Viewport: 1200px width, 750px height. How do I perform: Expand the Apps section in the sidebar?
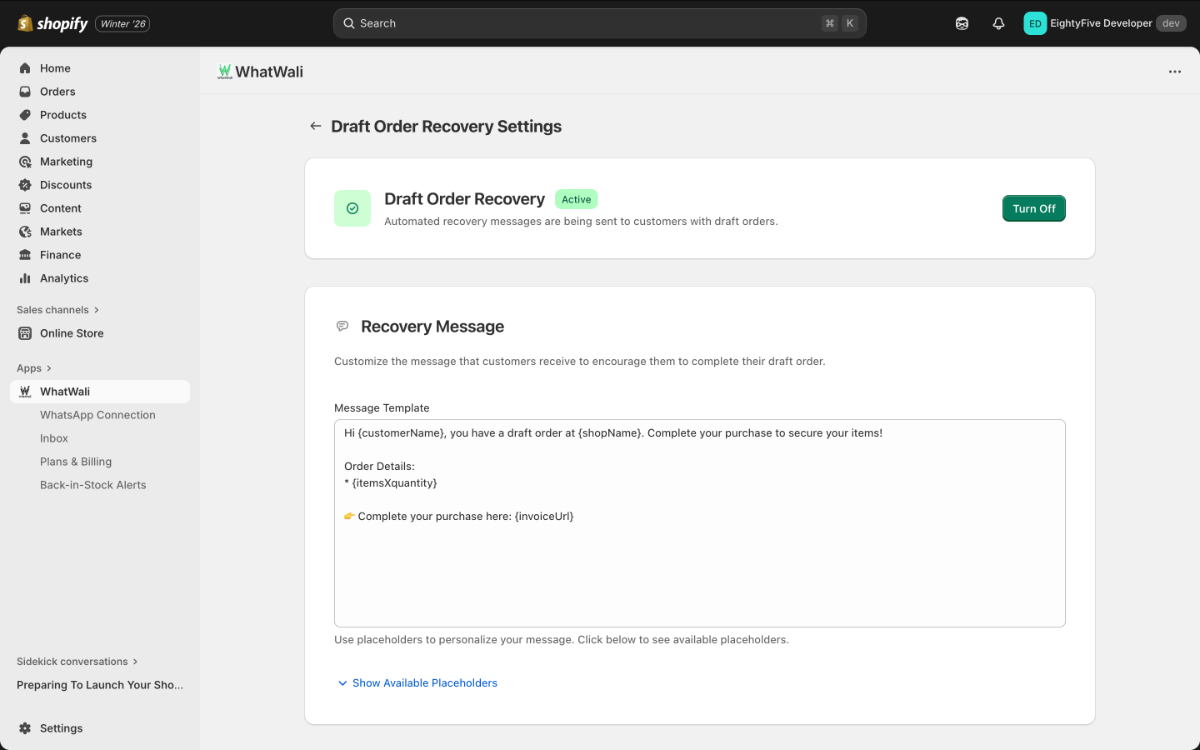click(30, 367)
